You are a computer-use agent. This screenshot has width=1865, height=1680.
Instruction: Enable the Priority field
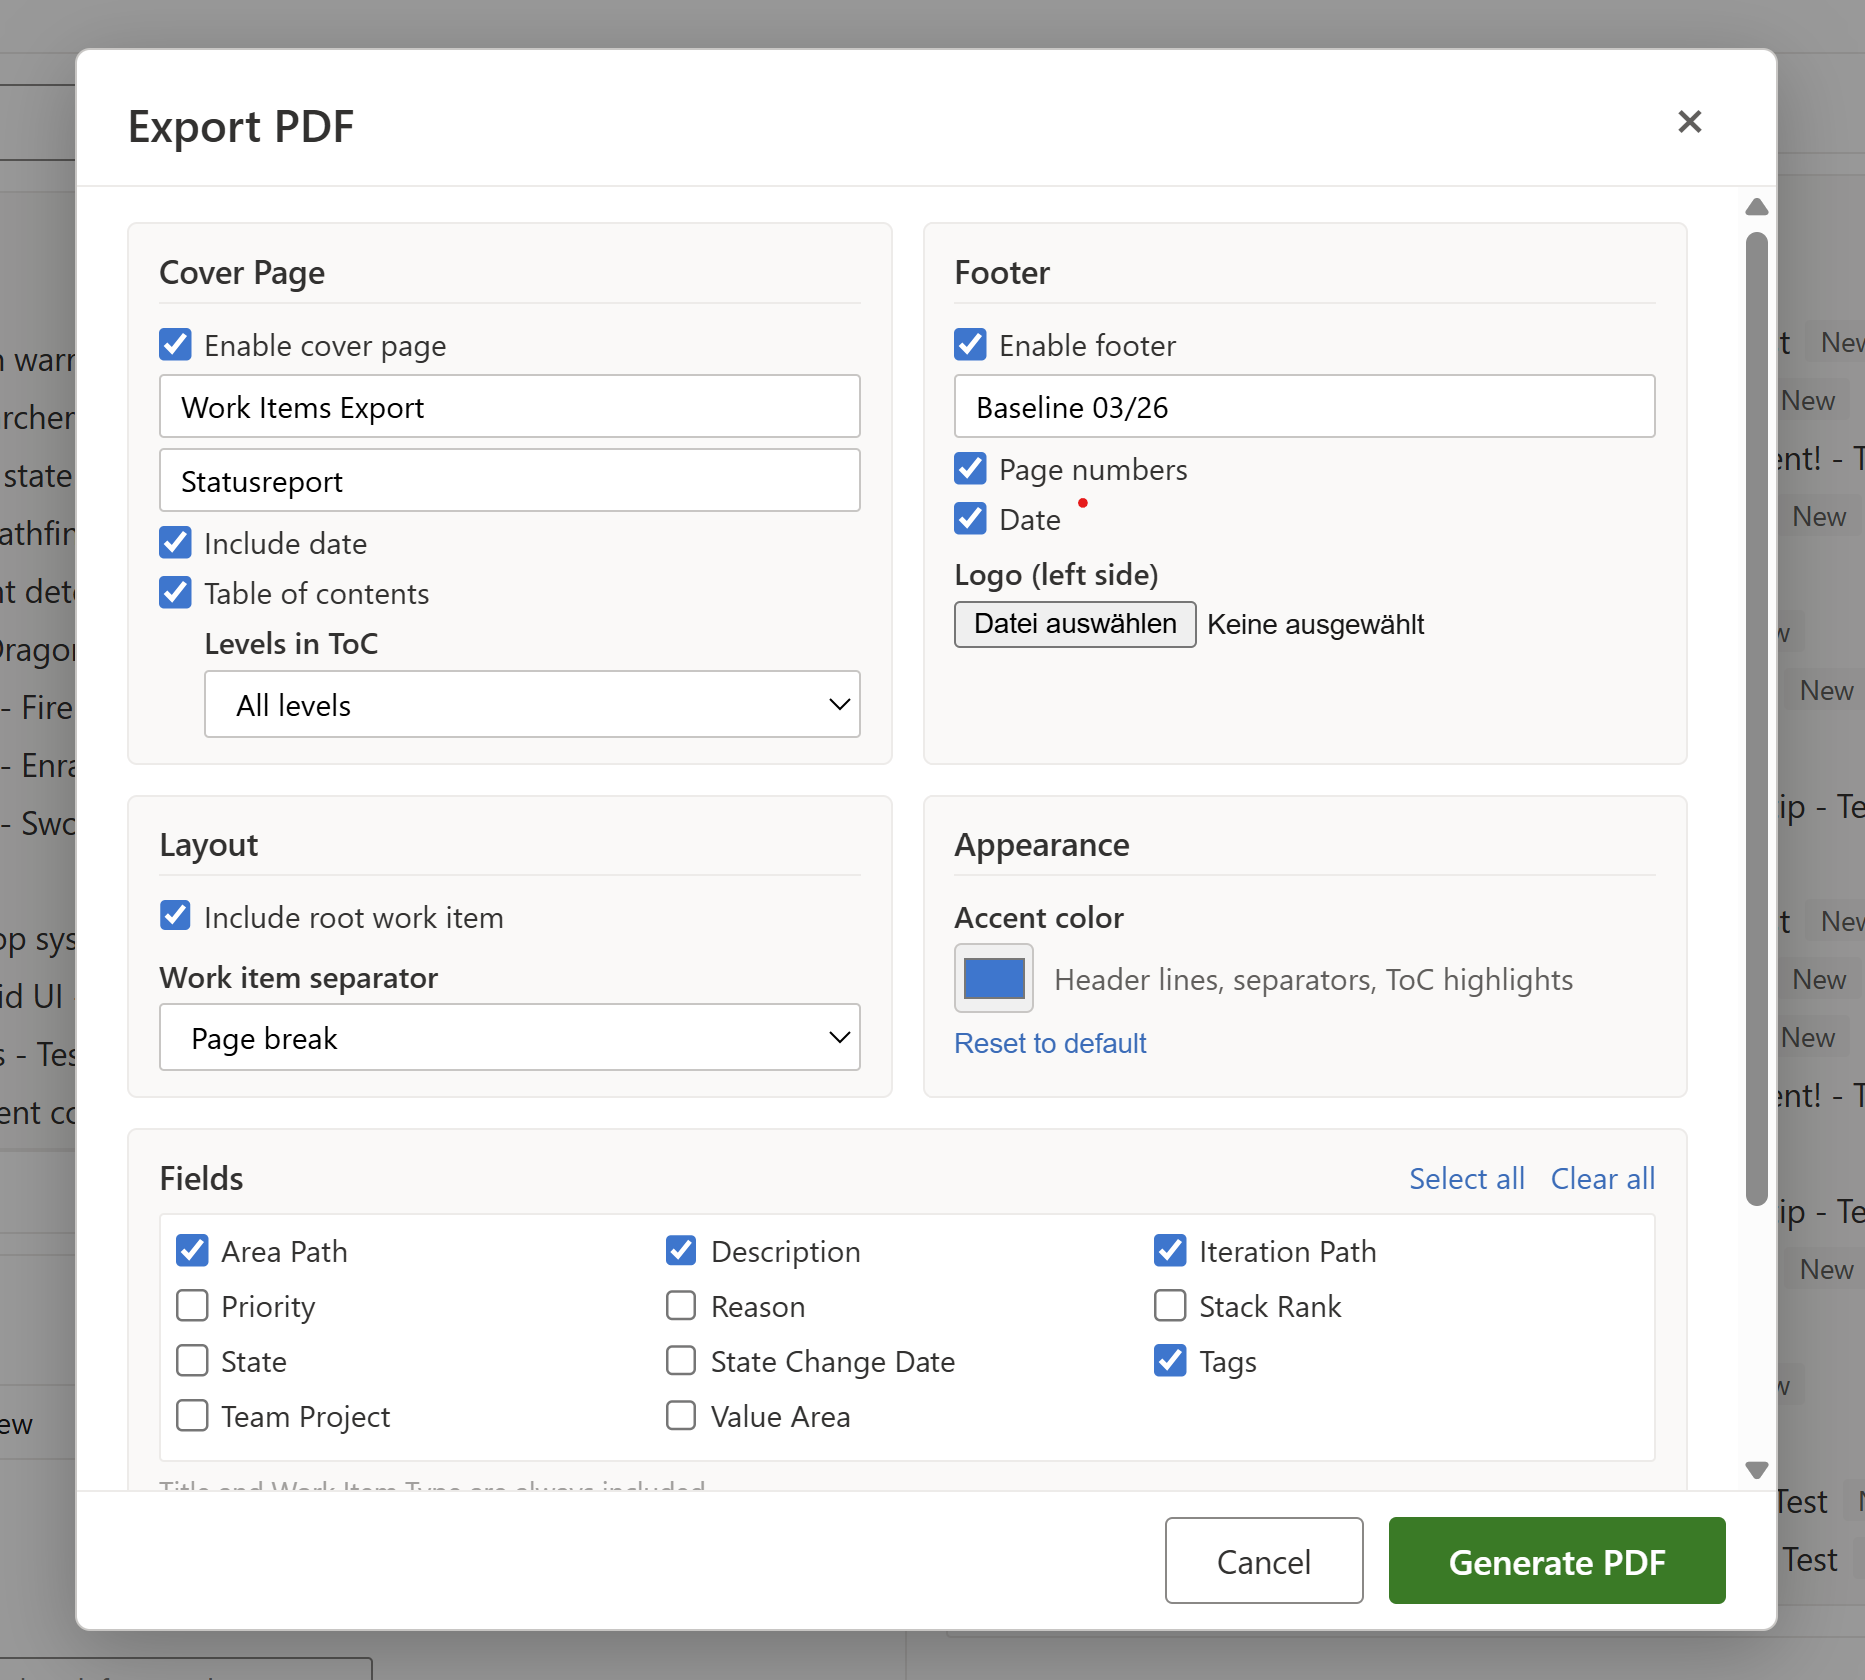[192, 1305]
